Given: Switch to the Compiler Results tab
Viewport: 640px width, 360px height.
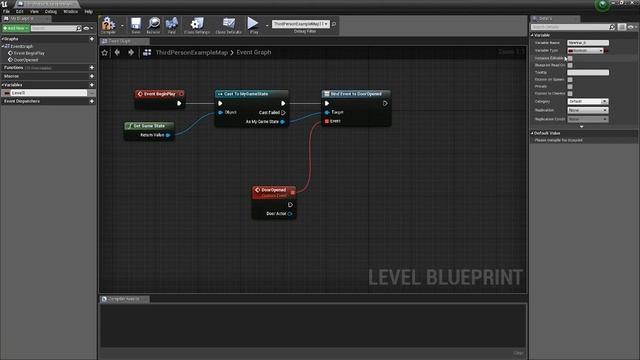Looking at the screenshot, I should [124, 299].
